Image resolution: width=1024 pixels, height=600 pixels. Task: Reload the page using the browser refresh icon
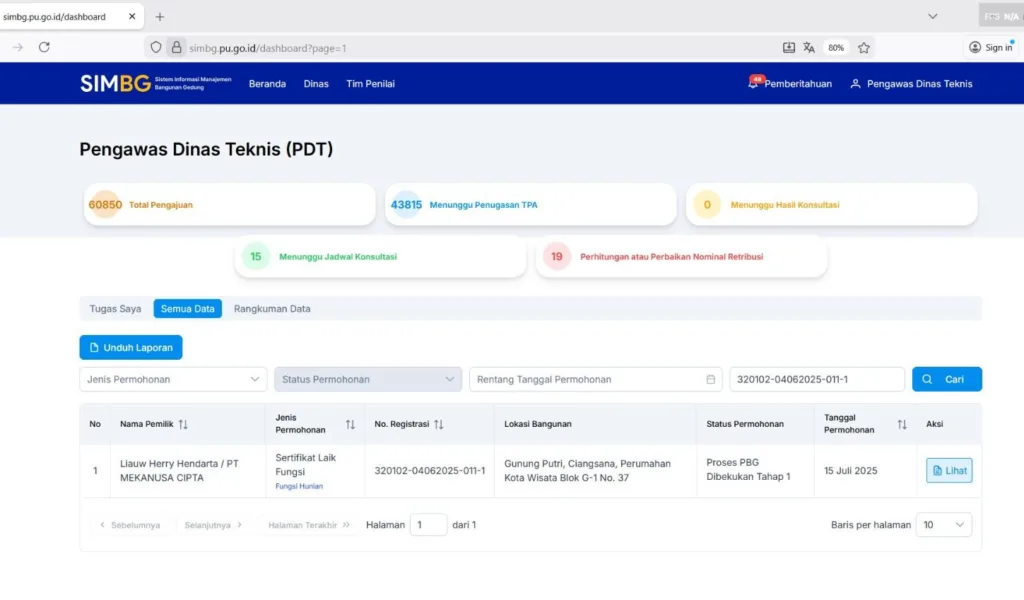[44, 47]
